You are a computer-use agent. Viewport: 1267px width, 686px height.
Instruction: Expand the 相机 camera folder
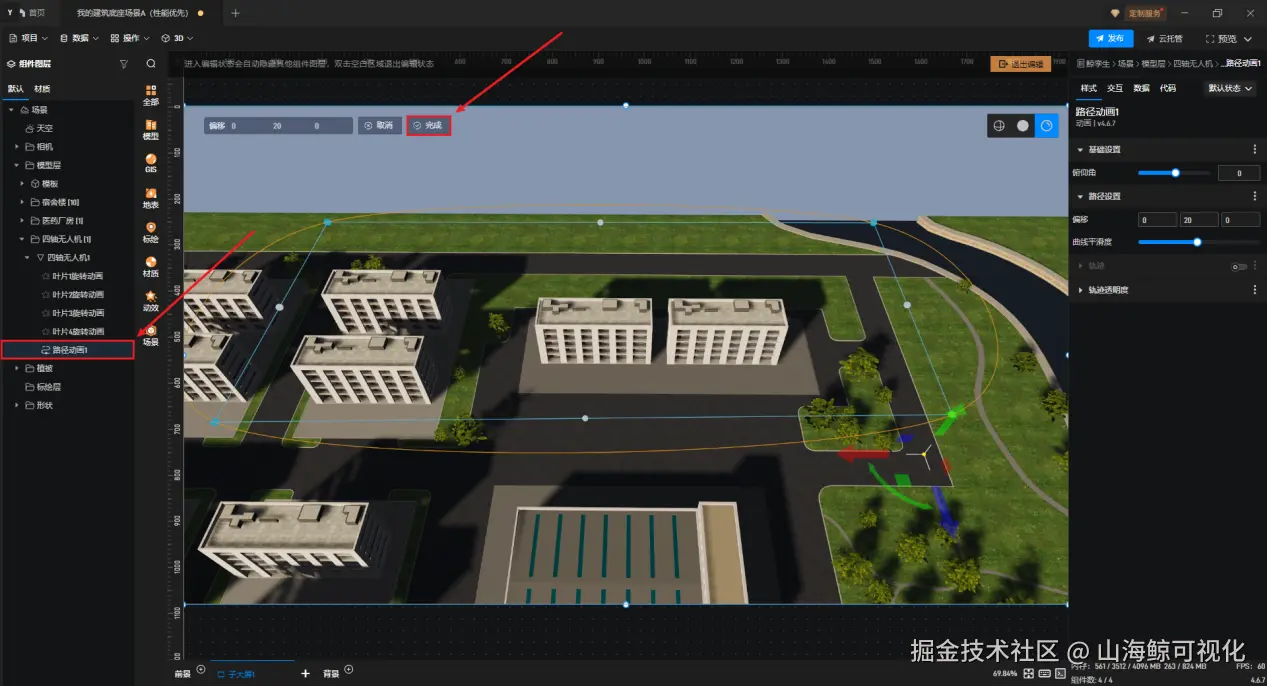point(17,146)
